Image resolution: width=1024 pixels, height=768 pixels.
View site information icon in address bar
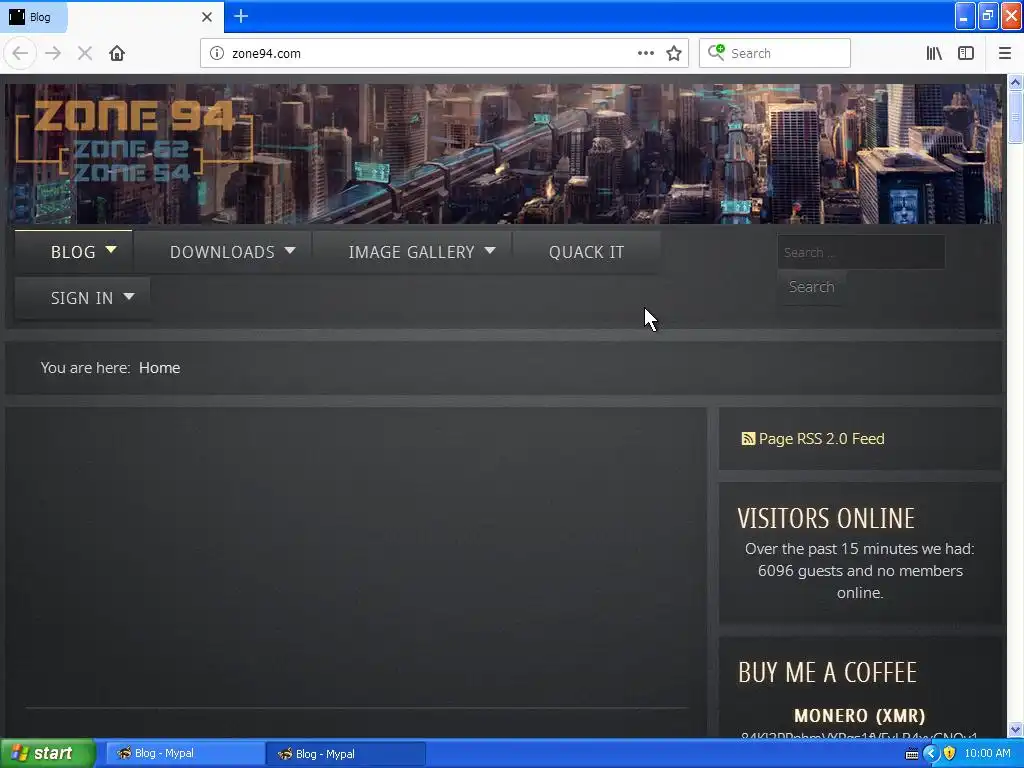click(x=217, y=54)
